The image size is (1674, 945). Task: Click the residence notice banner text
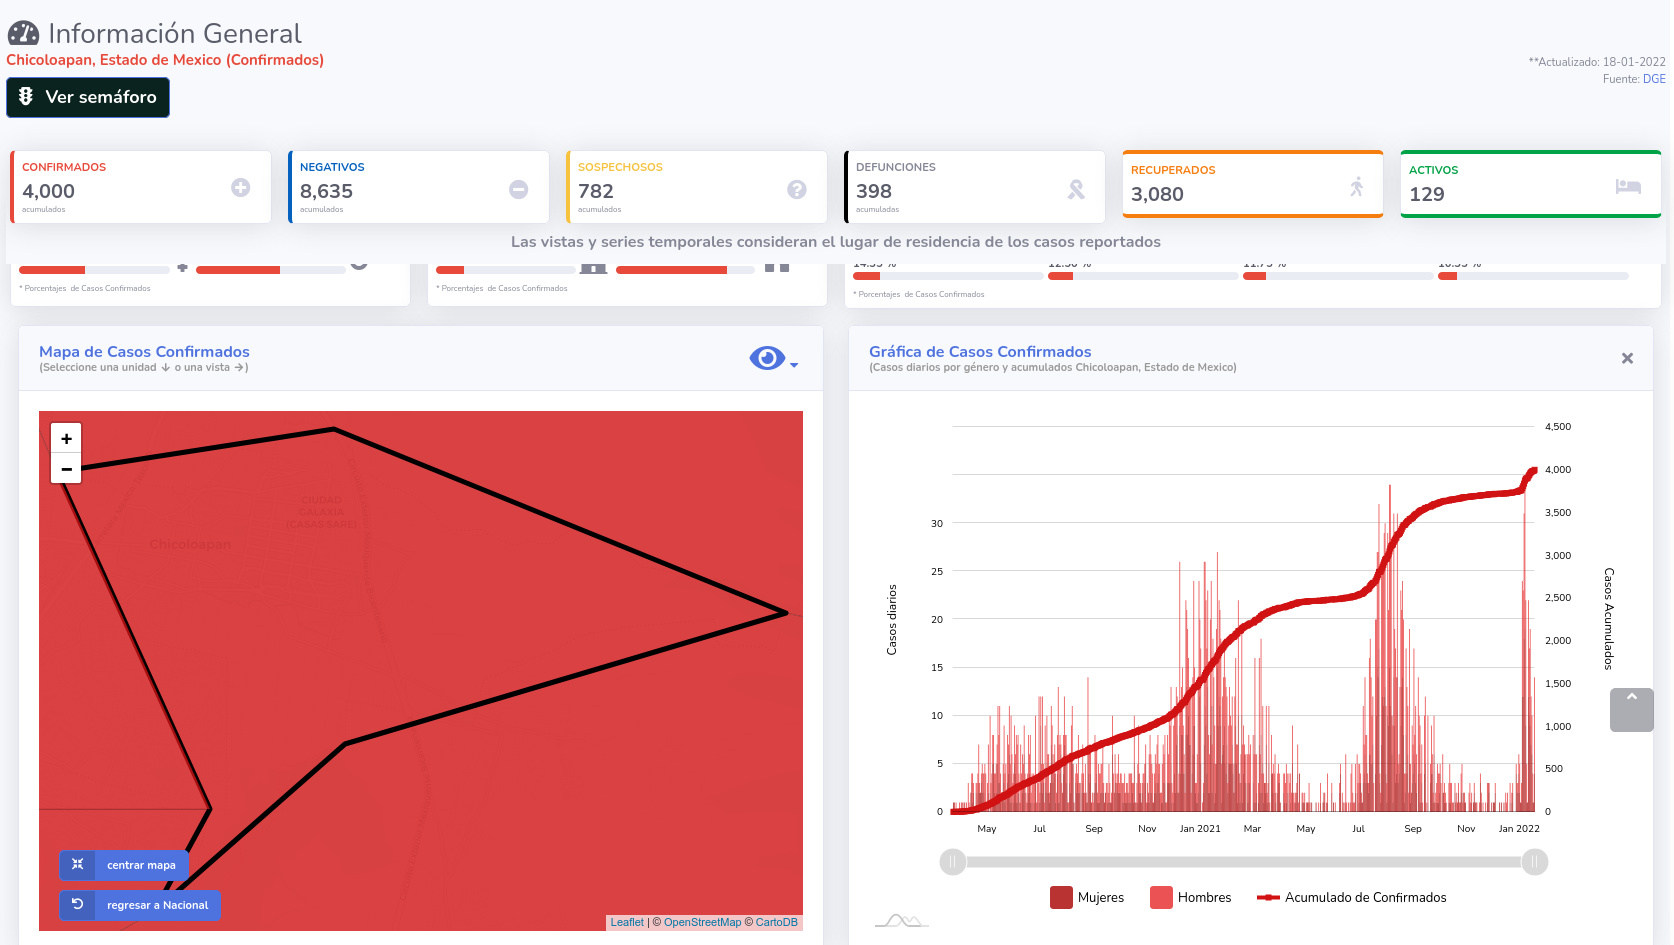[836, 242]
